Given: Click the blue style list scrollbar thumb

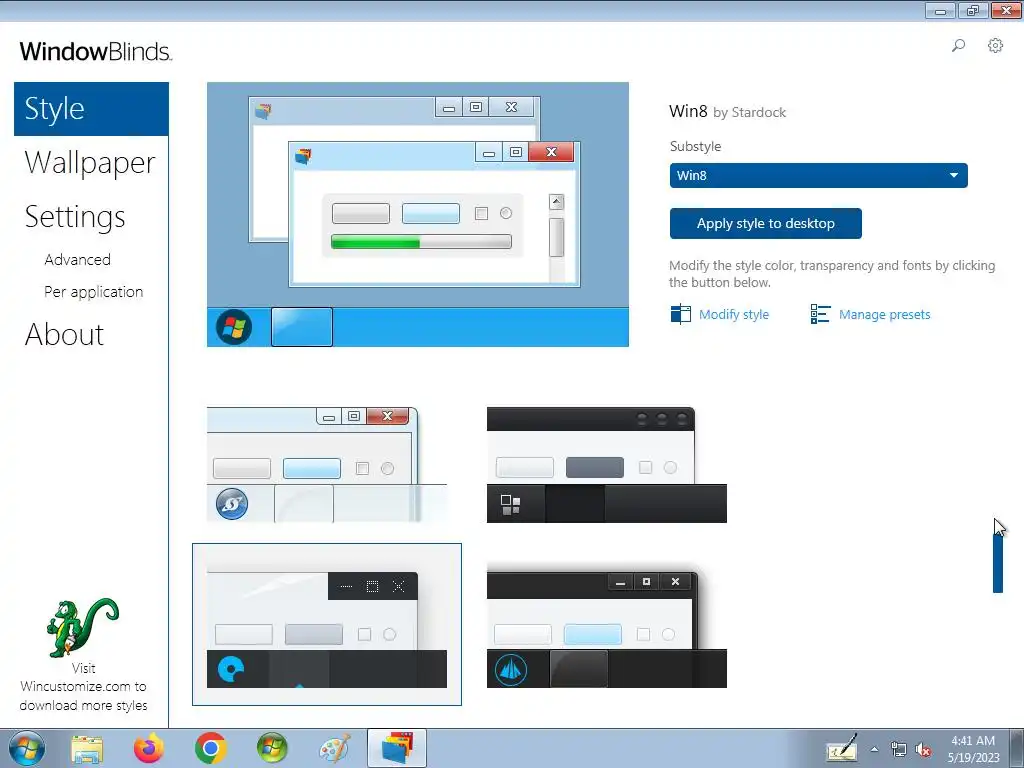Looking at the screenshot, I should pyautogui.click(x=997, y=562).
